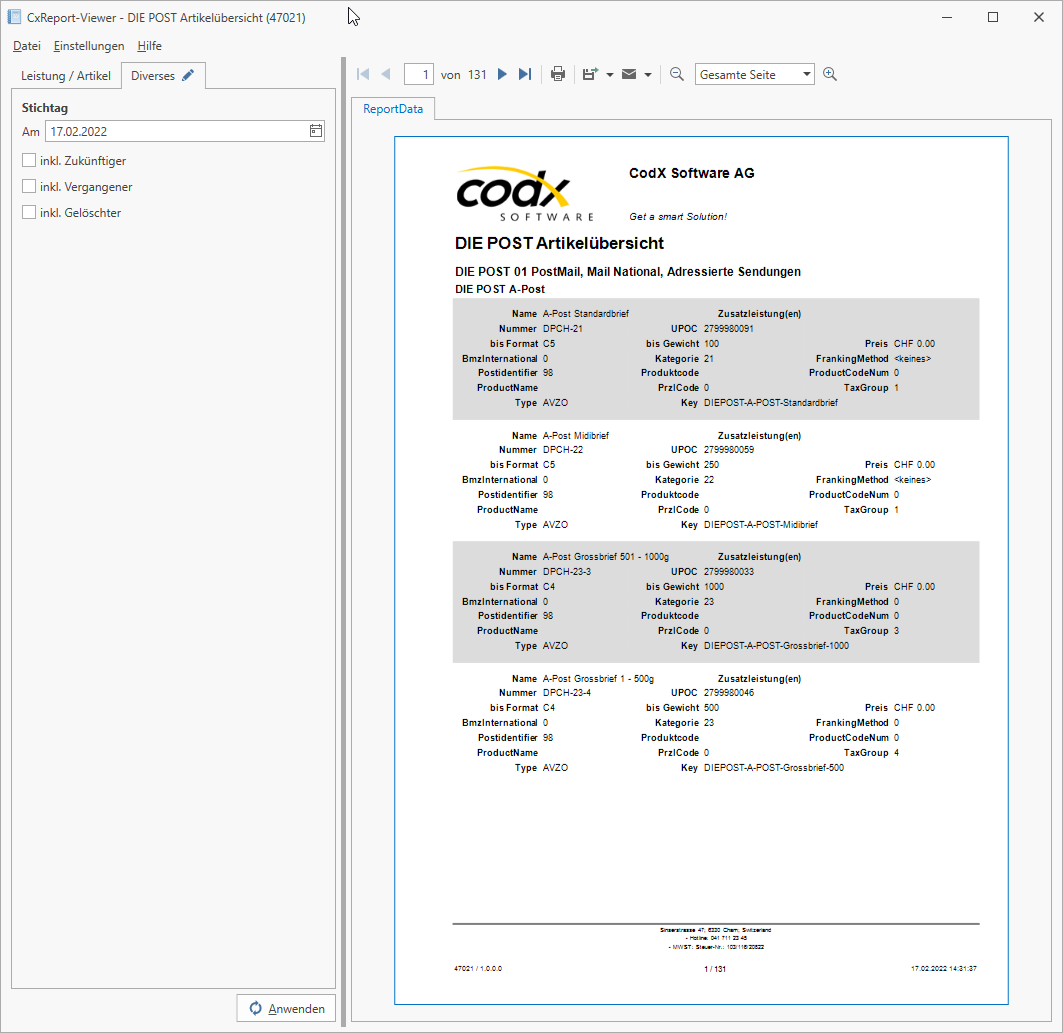Screen dimensions: 1063x1033
Task: Click the key 'DIEPOST-A-POST-Grossbrief-500'
Action: [774, 768]
